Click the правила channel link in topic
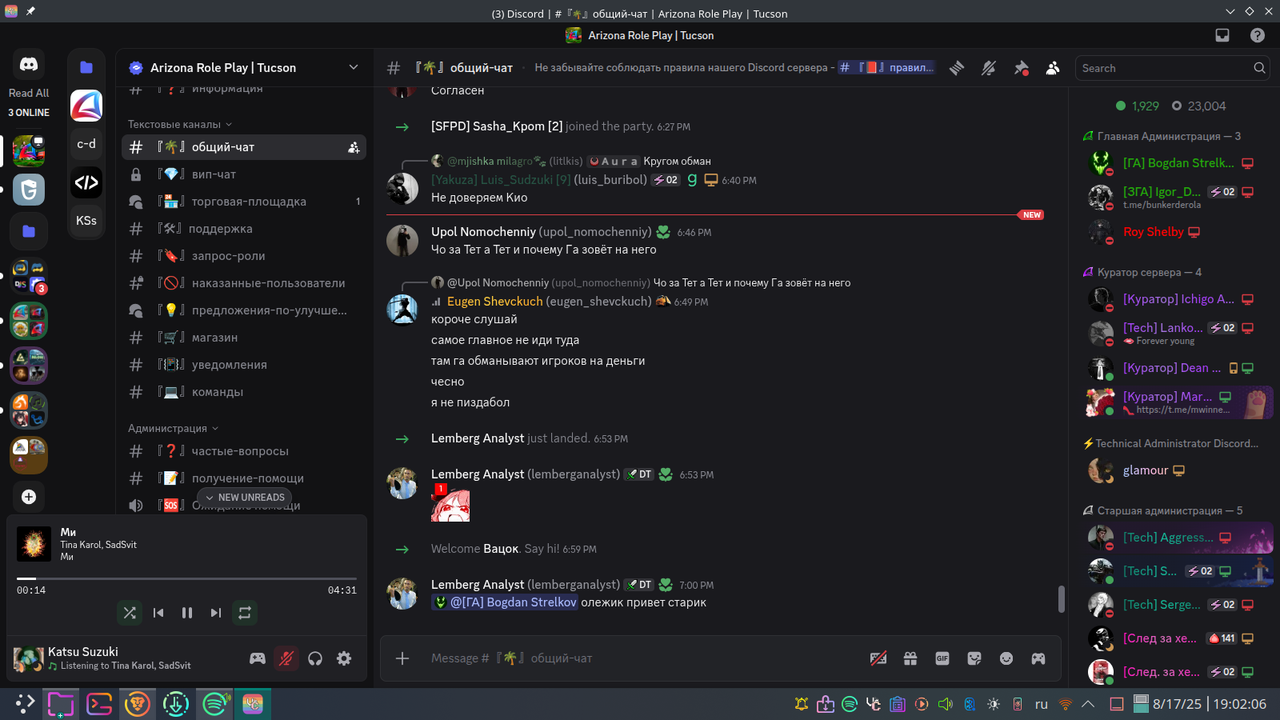The width and height of the screenshot is (1280, 720). tap(887, 68)
